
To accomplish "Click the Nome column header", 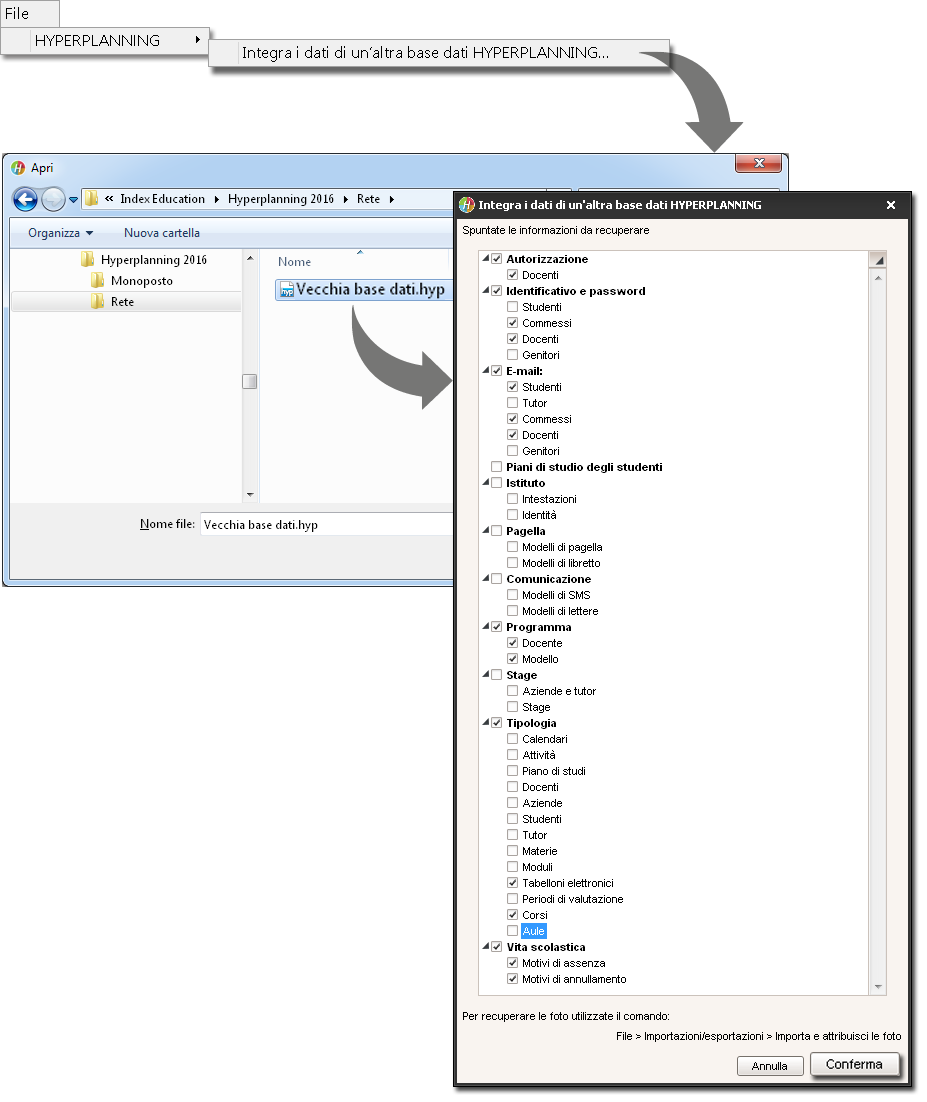I will tap(294, 262).
